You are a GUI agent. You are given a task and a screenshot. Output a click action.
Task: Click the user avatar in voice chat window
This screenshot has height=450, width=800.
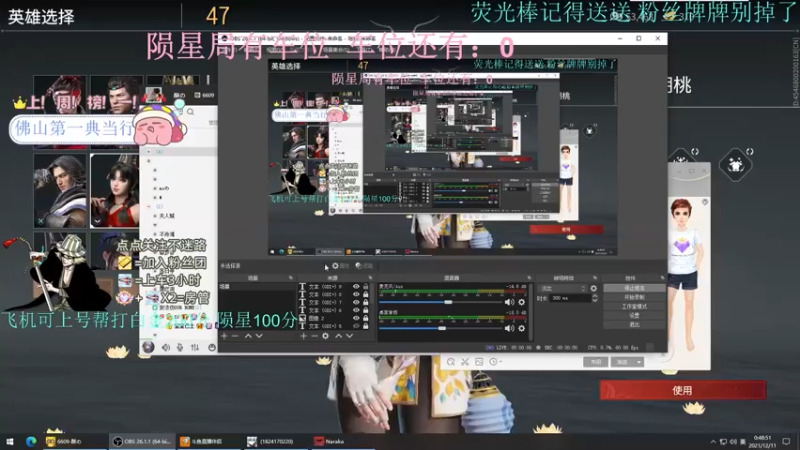(148, 347)
